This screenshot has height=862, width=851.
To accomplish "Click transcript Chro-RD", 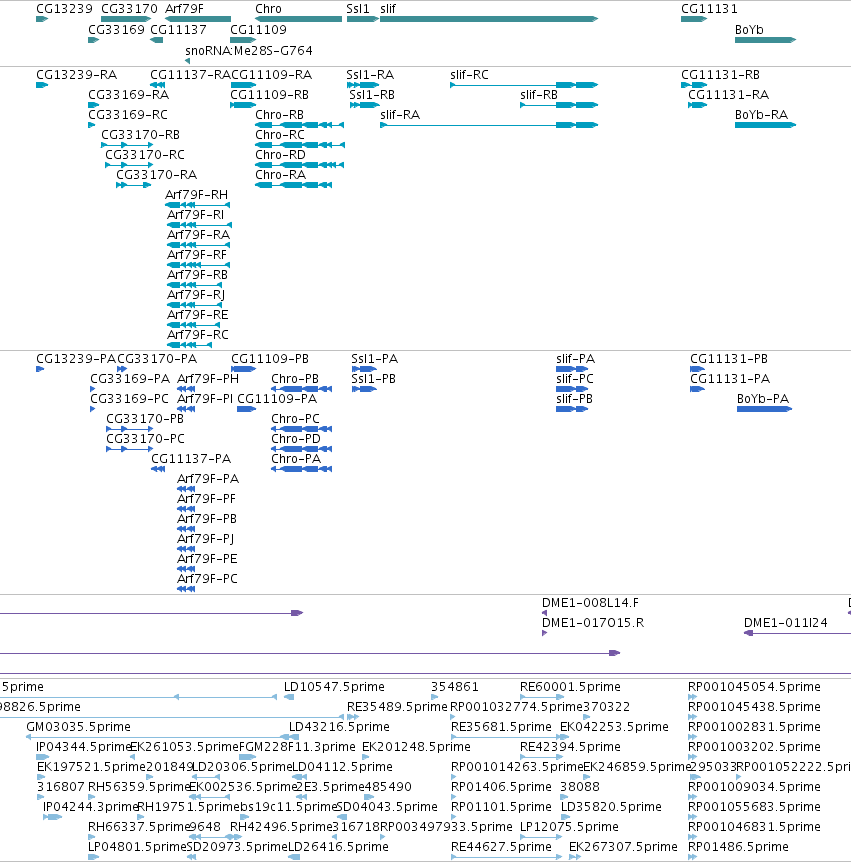I will (300, 165).
